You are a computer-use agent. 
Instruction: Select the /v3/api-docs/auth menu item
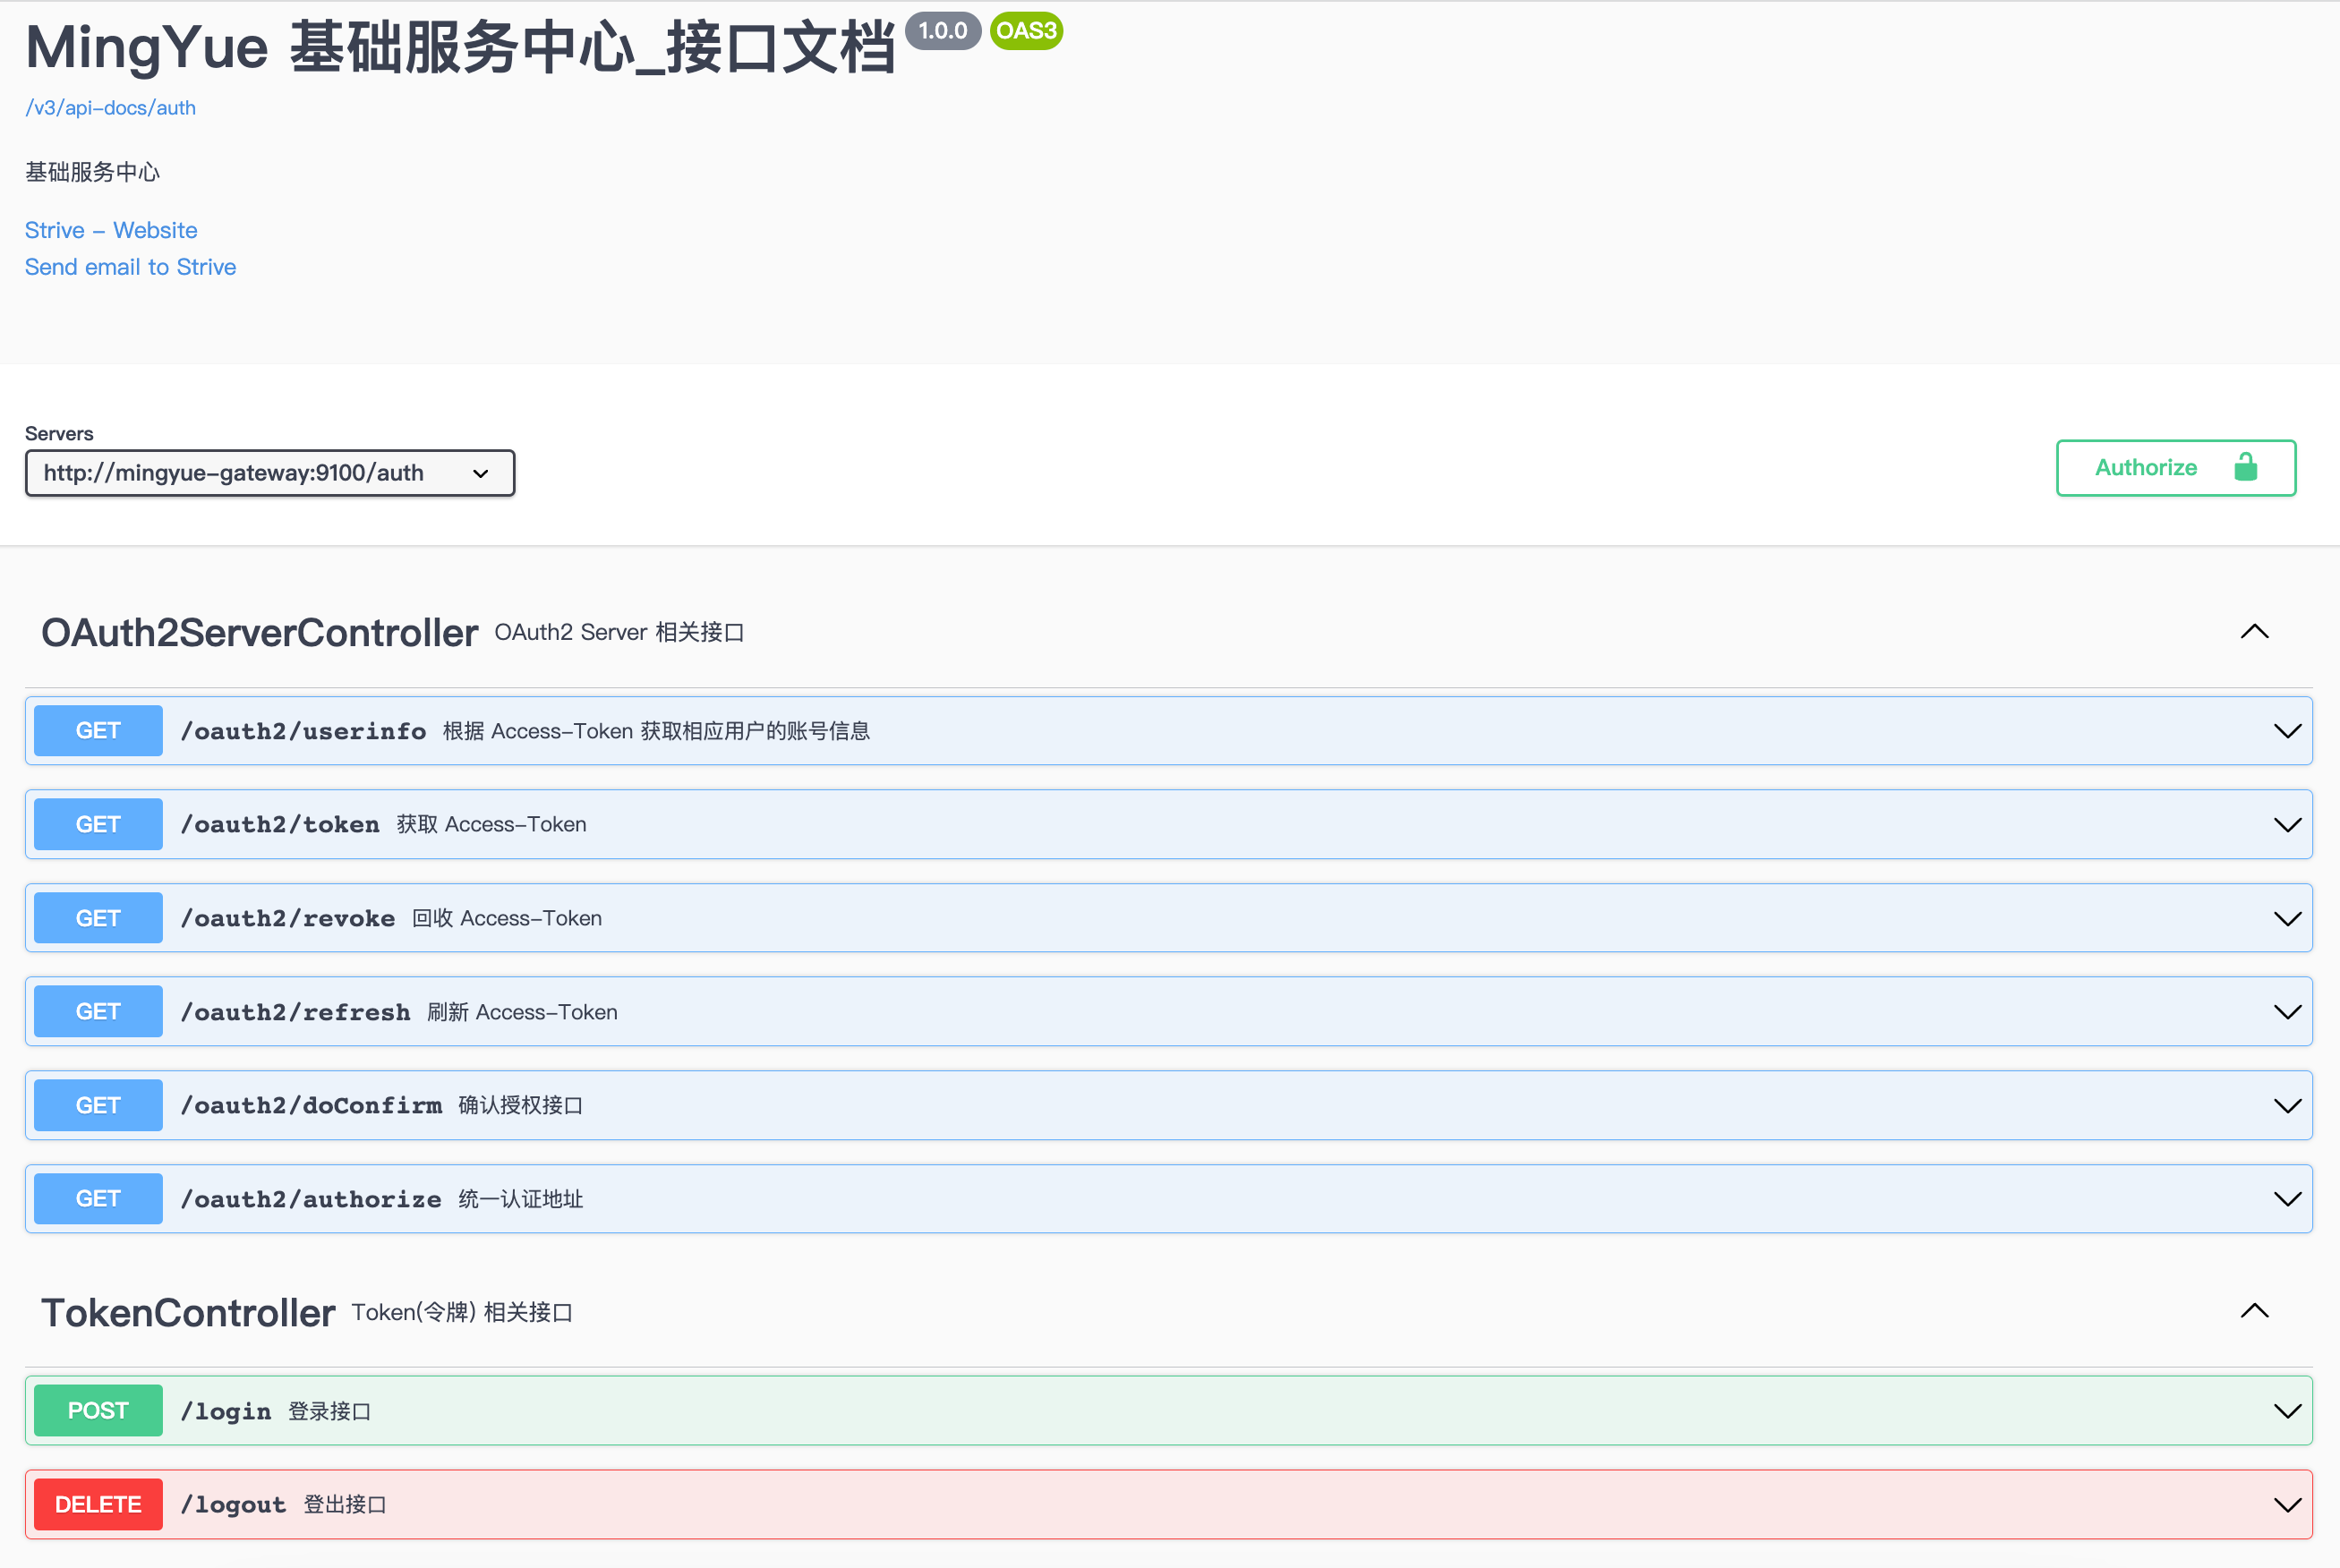coord(110,107)
